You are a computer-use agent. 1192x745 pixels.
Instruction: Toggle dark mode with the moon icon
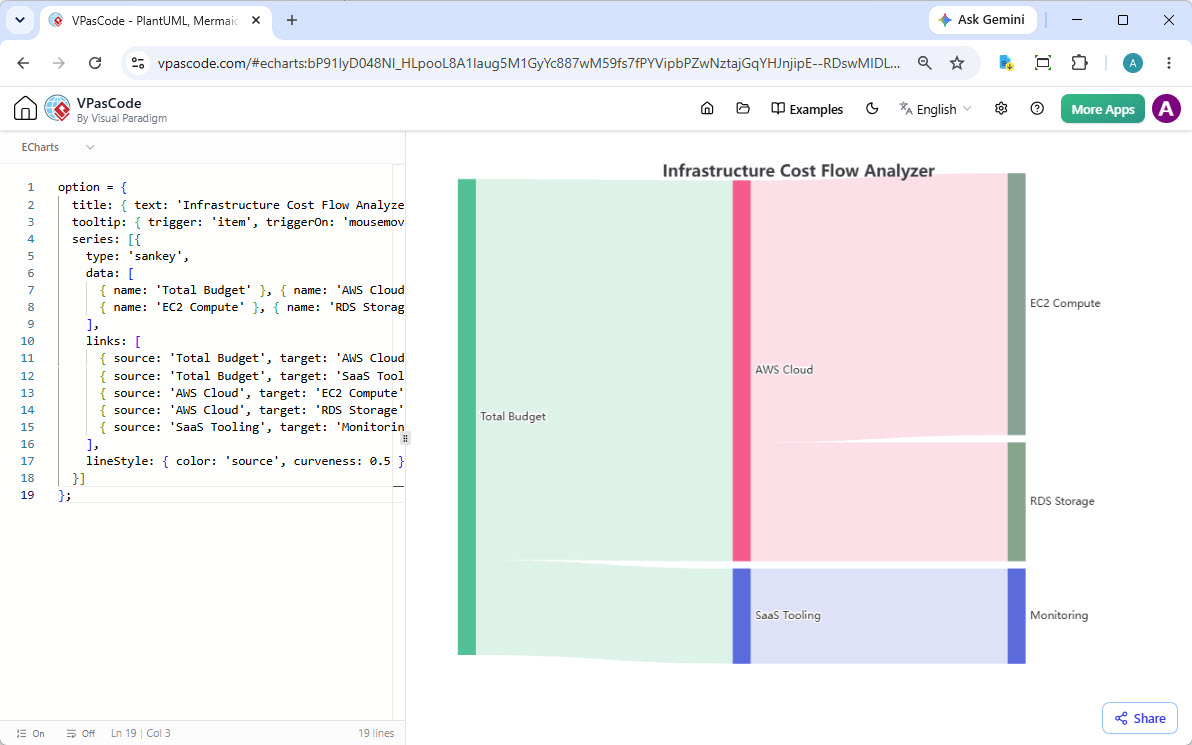tap(872, 109)
